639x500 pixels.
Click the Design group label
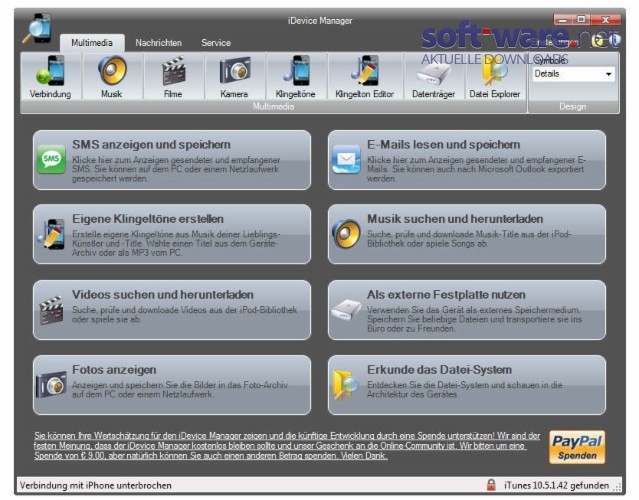click(573, 106)
